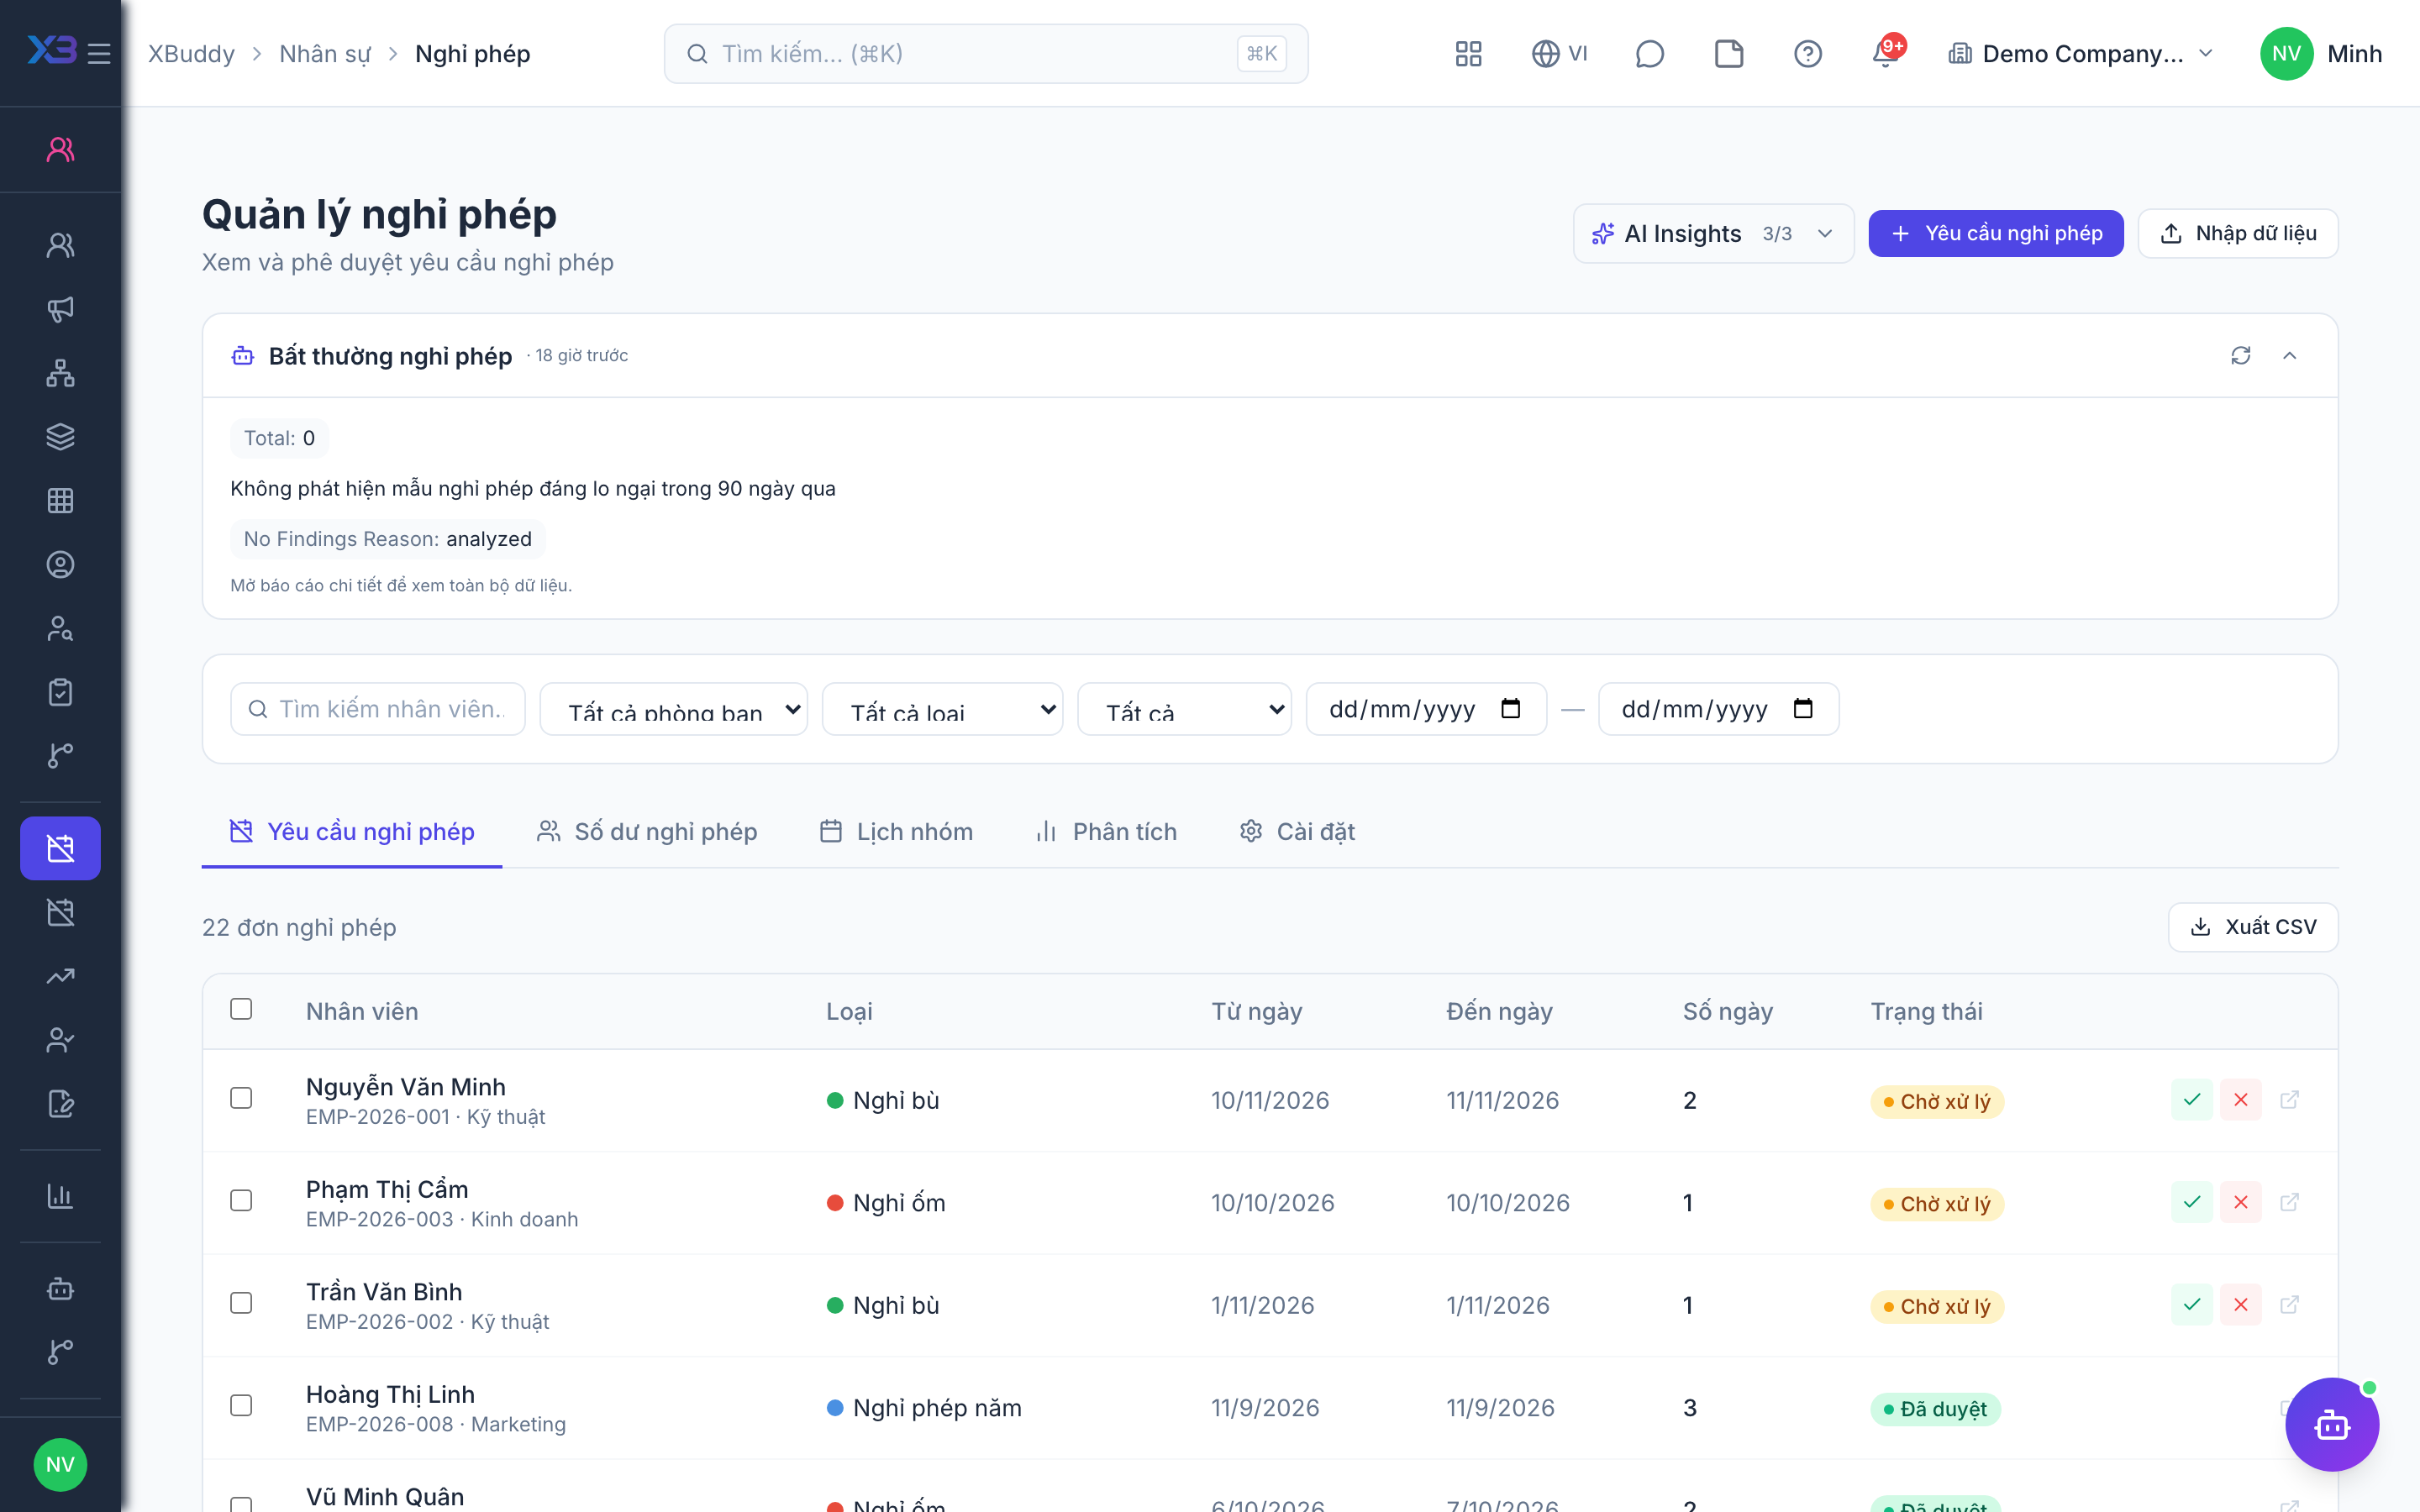Open the Tất cả loại dropdown
The height and width of the screenshot is (1512, 2420).
942,709
